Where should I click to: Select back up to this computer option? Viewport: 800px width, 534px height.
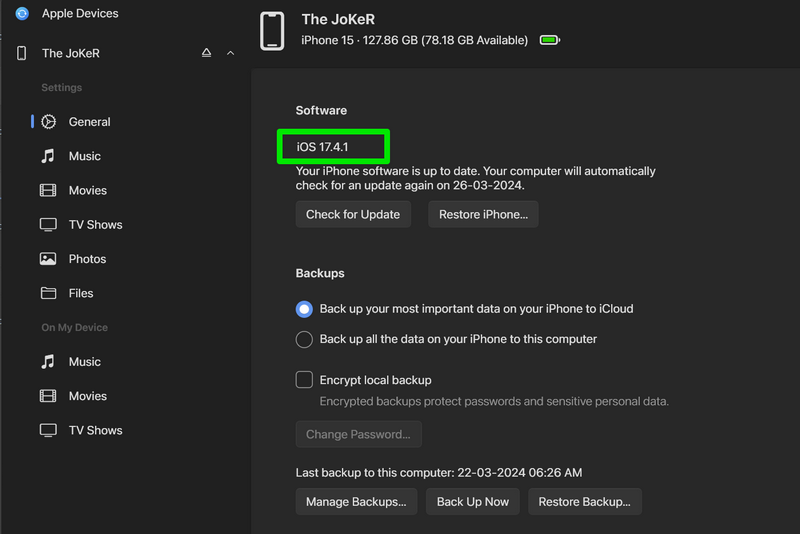pyautogui.click(x=304, y=339)
